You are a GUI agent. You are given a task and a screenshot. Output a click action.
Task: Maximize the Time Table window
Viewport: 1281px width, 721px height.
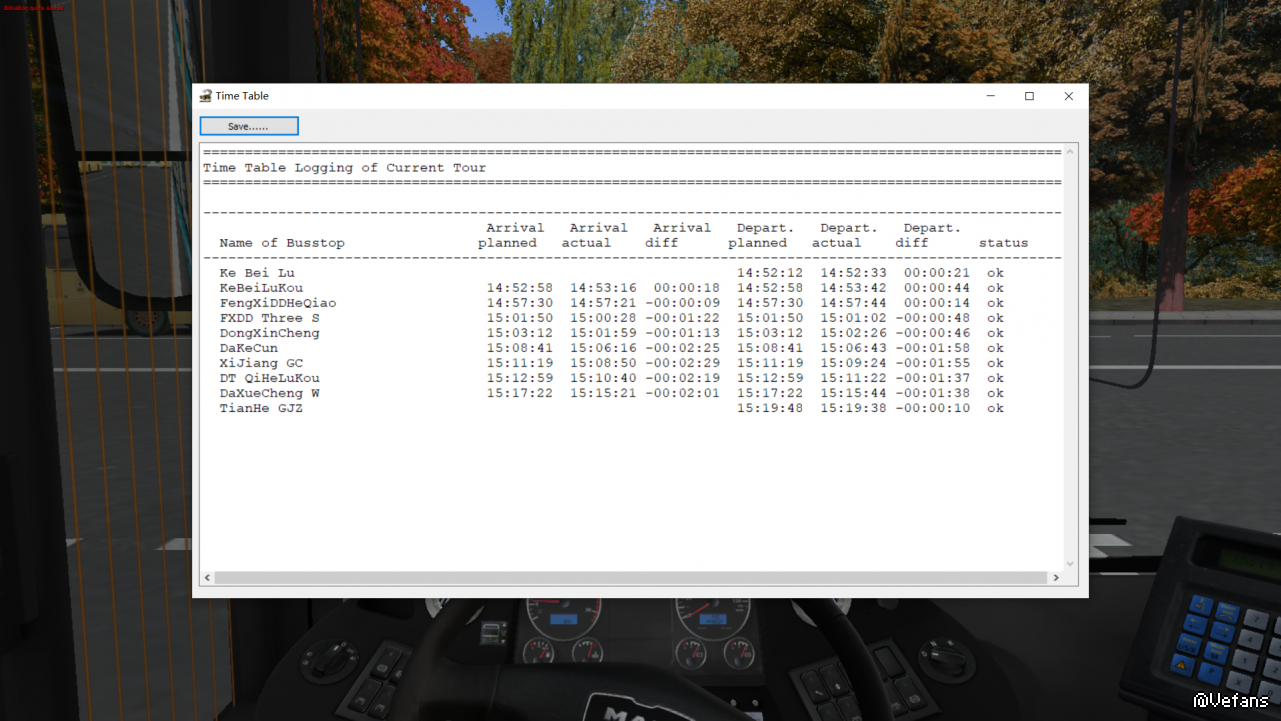1029,96
